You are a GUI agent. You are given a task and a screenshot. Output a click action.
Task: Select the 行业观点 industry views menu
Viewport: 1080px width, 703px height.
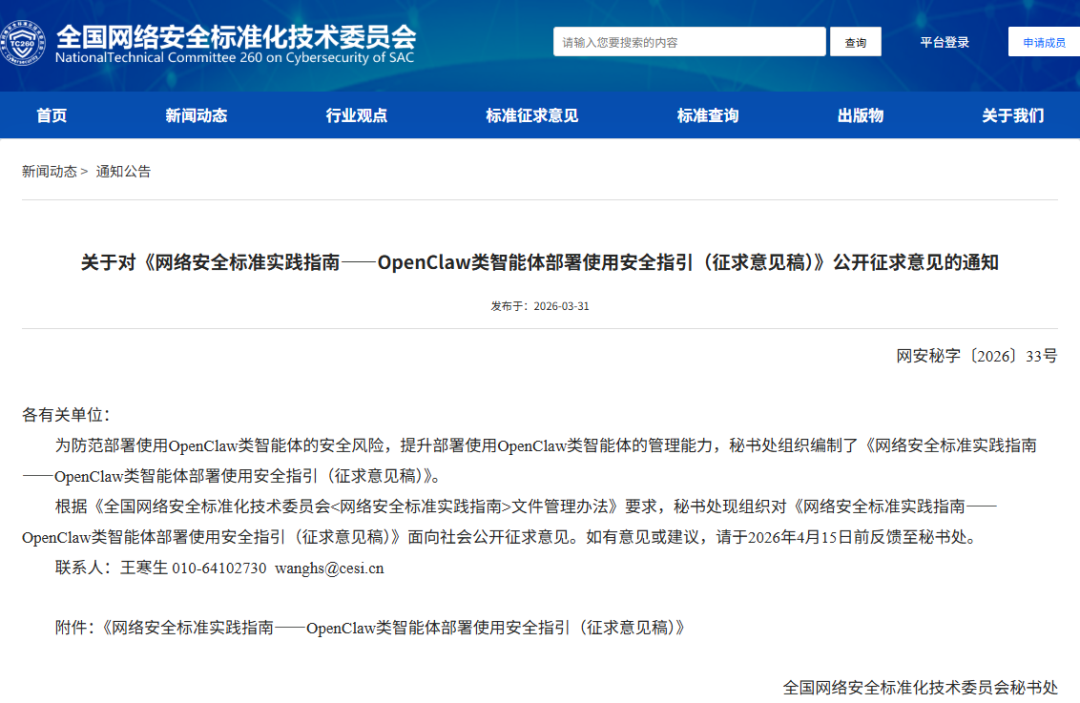click(x=356, y=115)
